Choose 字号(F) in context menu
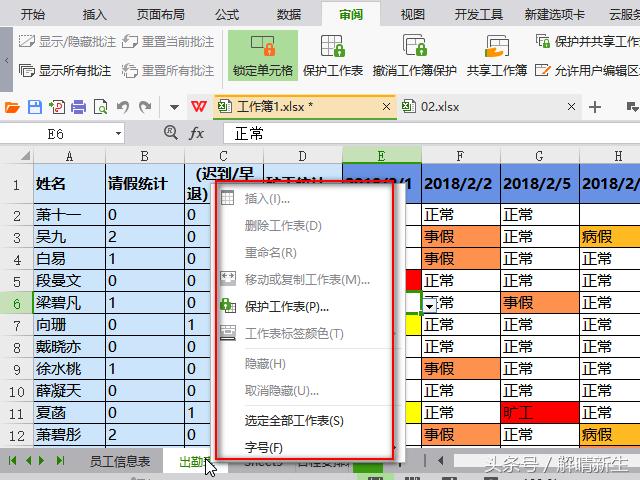 point(304,447)
